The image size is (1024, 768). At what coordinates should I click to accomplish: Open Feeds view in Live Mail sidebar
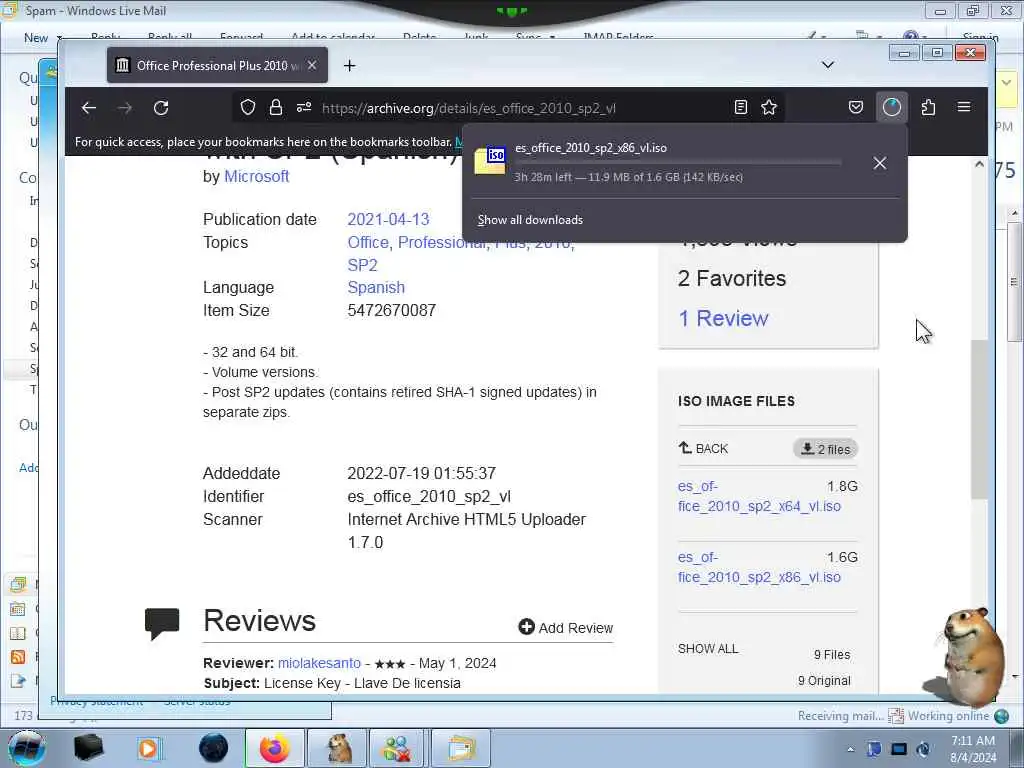[18, 657]
